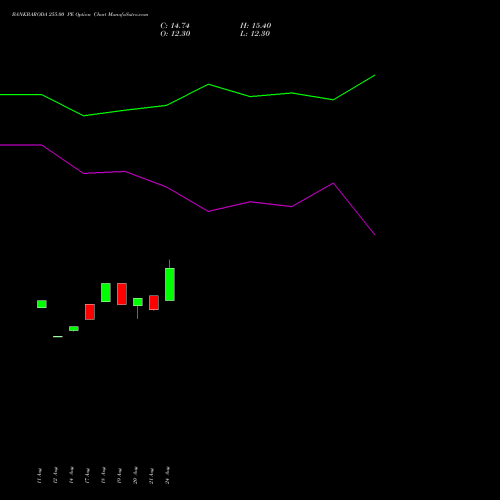Select the 12 Aug date label
The height and width of the screenshot is (500, 500).
click(x=55, y=475)
